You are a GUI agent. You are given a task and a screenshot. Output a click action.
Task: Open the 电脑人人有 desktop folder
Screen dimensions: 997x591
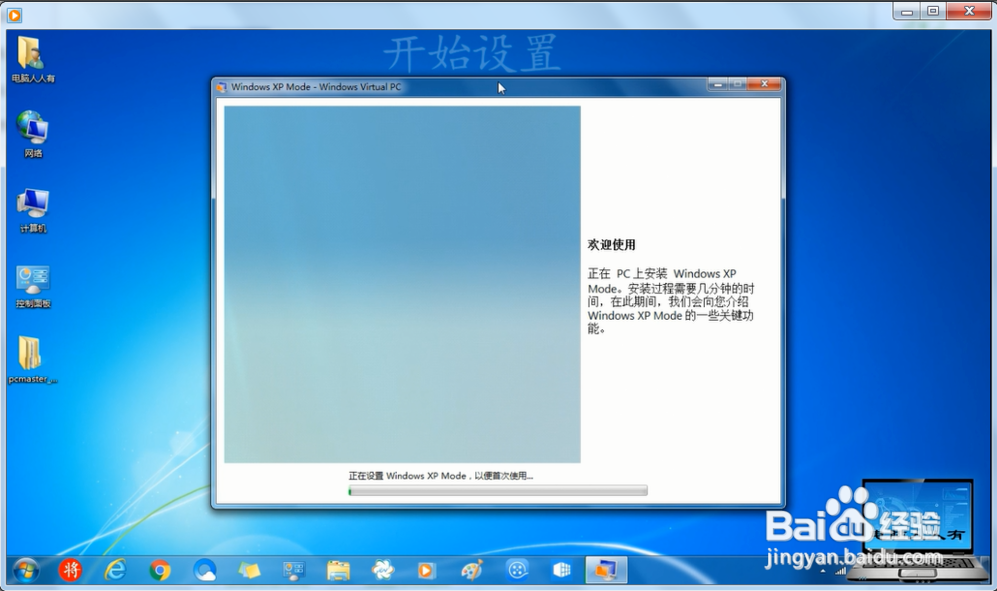pos(32,59)
